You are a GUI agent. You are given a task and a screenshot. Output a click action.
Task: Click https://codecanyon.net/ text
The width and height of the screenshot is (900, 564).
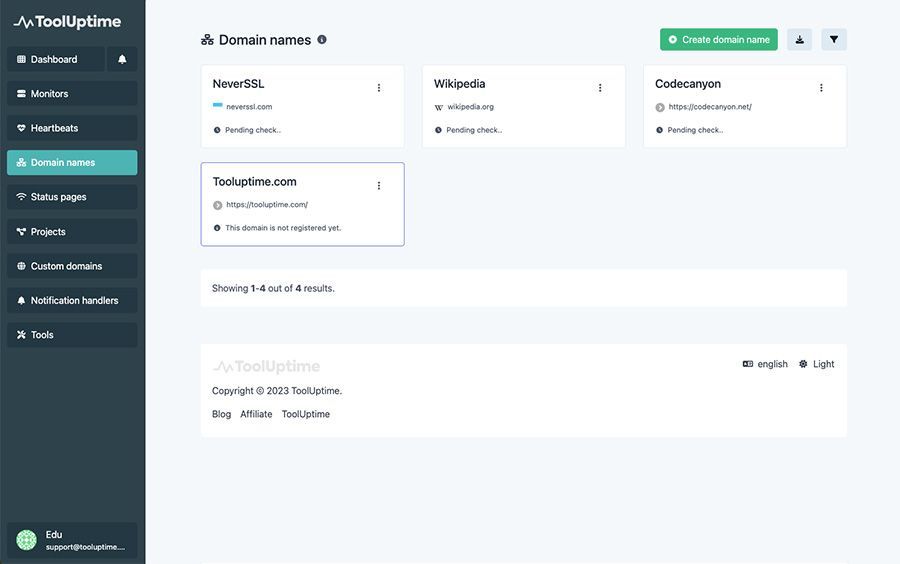pyautogui.click(x=710, y=107)
